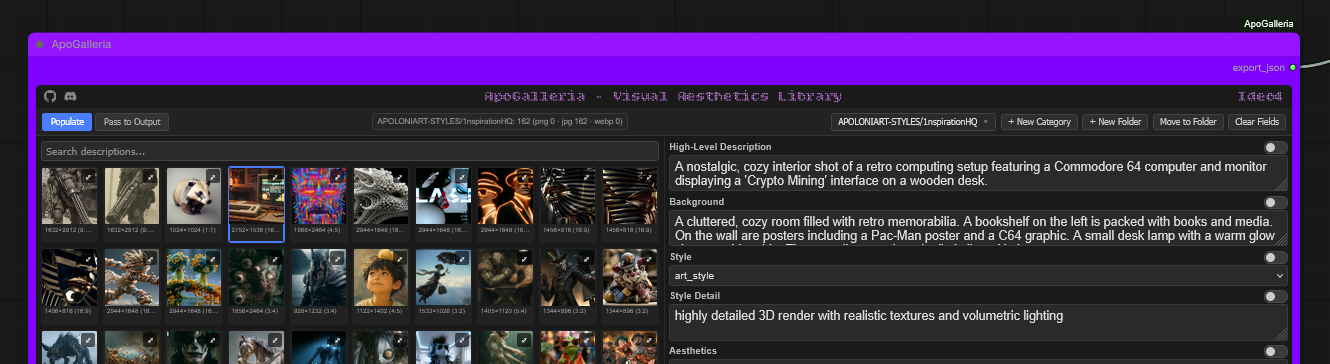This screenshot has width=1330, height=364.
Task: Click Clear Fields
Action: click(1258, 122)
